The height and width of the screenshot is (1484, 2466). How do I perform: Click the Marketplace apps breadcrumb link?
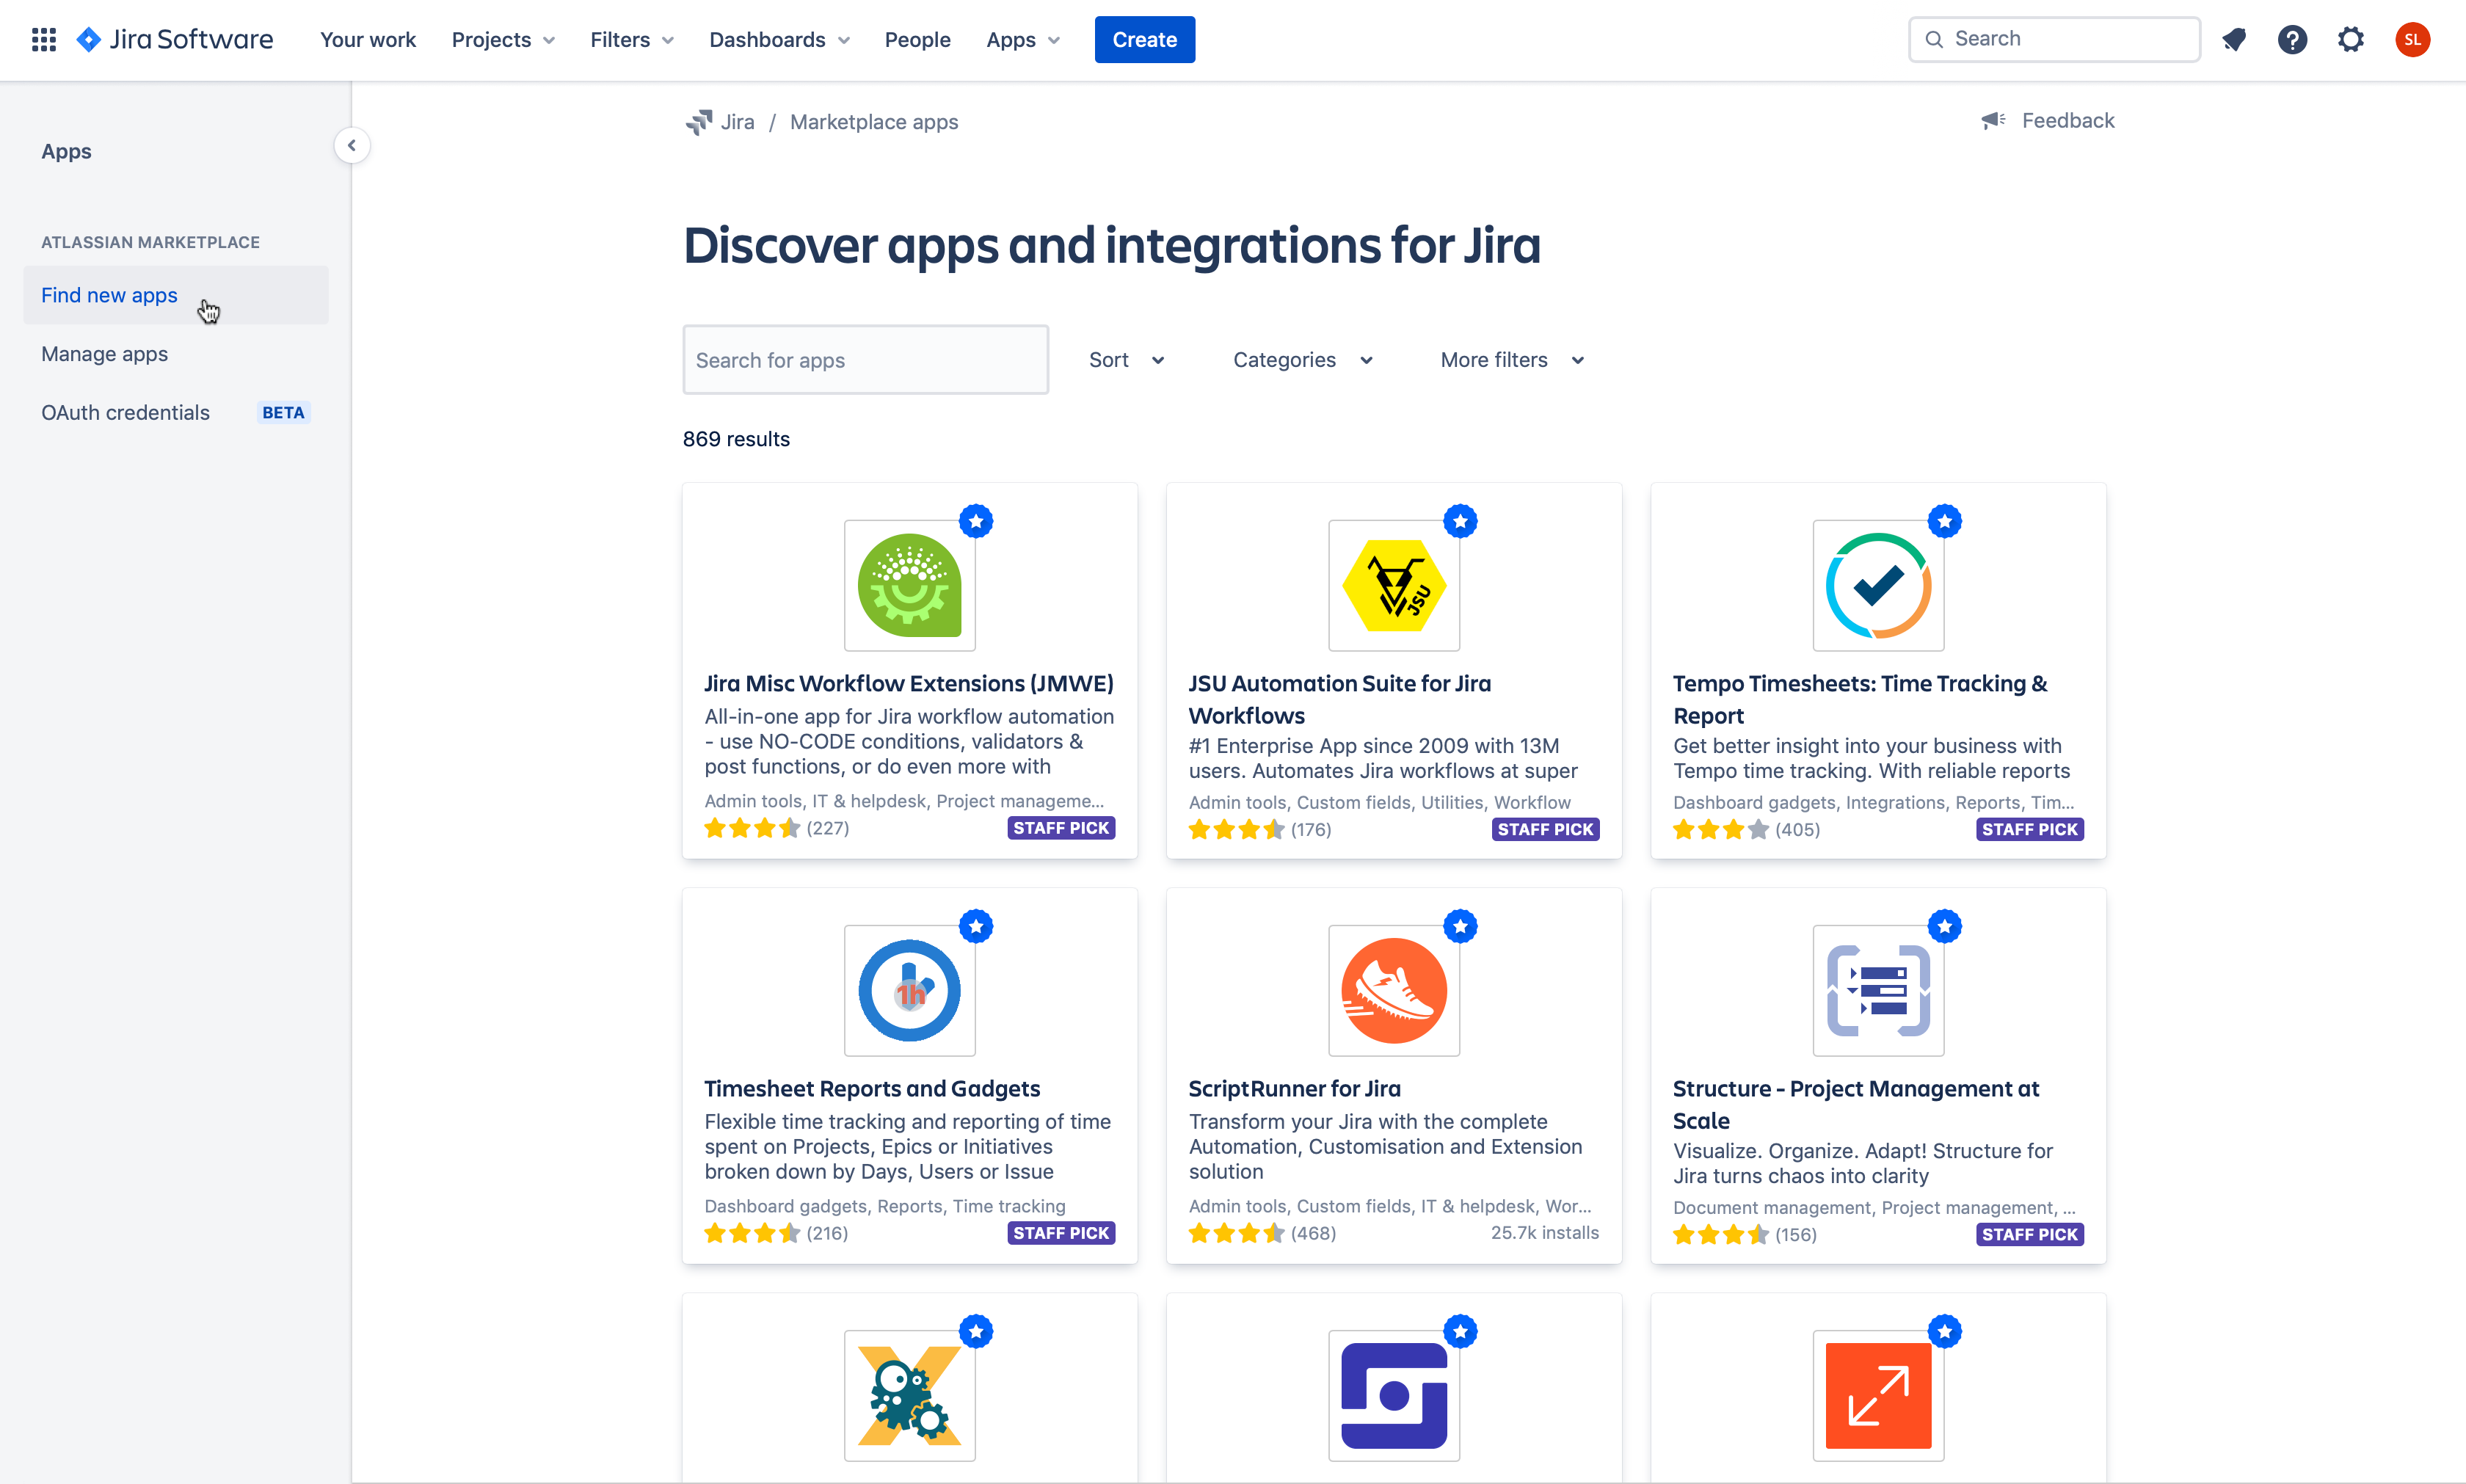pos(873,122)
